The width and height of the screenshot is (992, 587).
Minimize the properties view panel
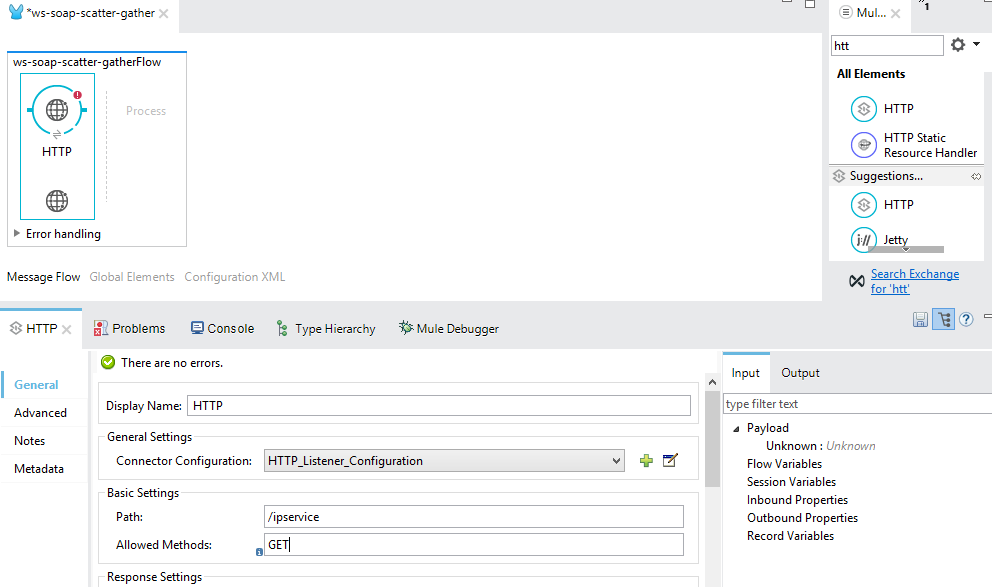(988, 316)
